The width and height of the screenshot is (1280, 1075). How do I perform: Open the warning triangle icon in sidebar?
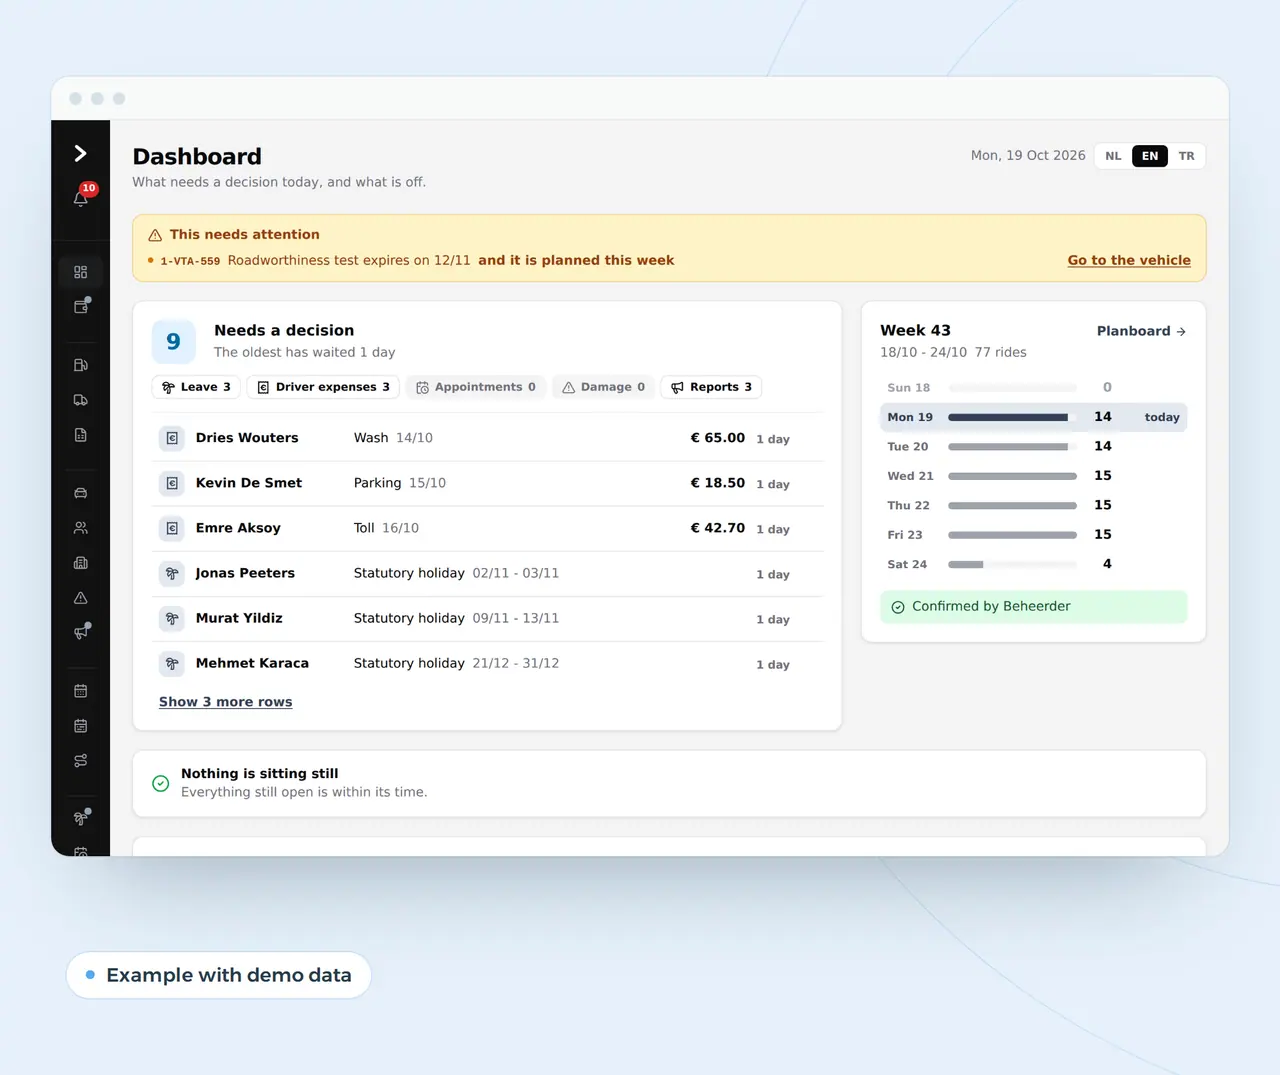pyautogui.click(x=81, y=598)
